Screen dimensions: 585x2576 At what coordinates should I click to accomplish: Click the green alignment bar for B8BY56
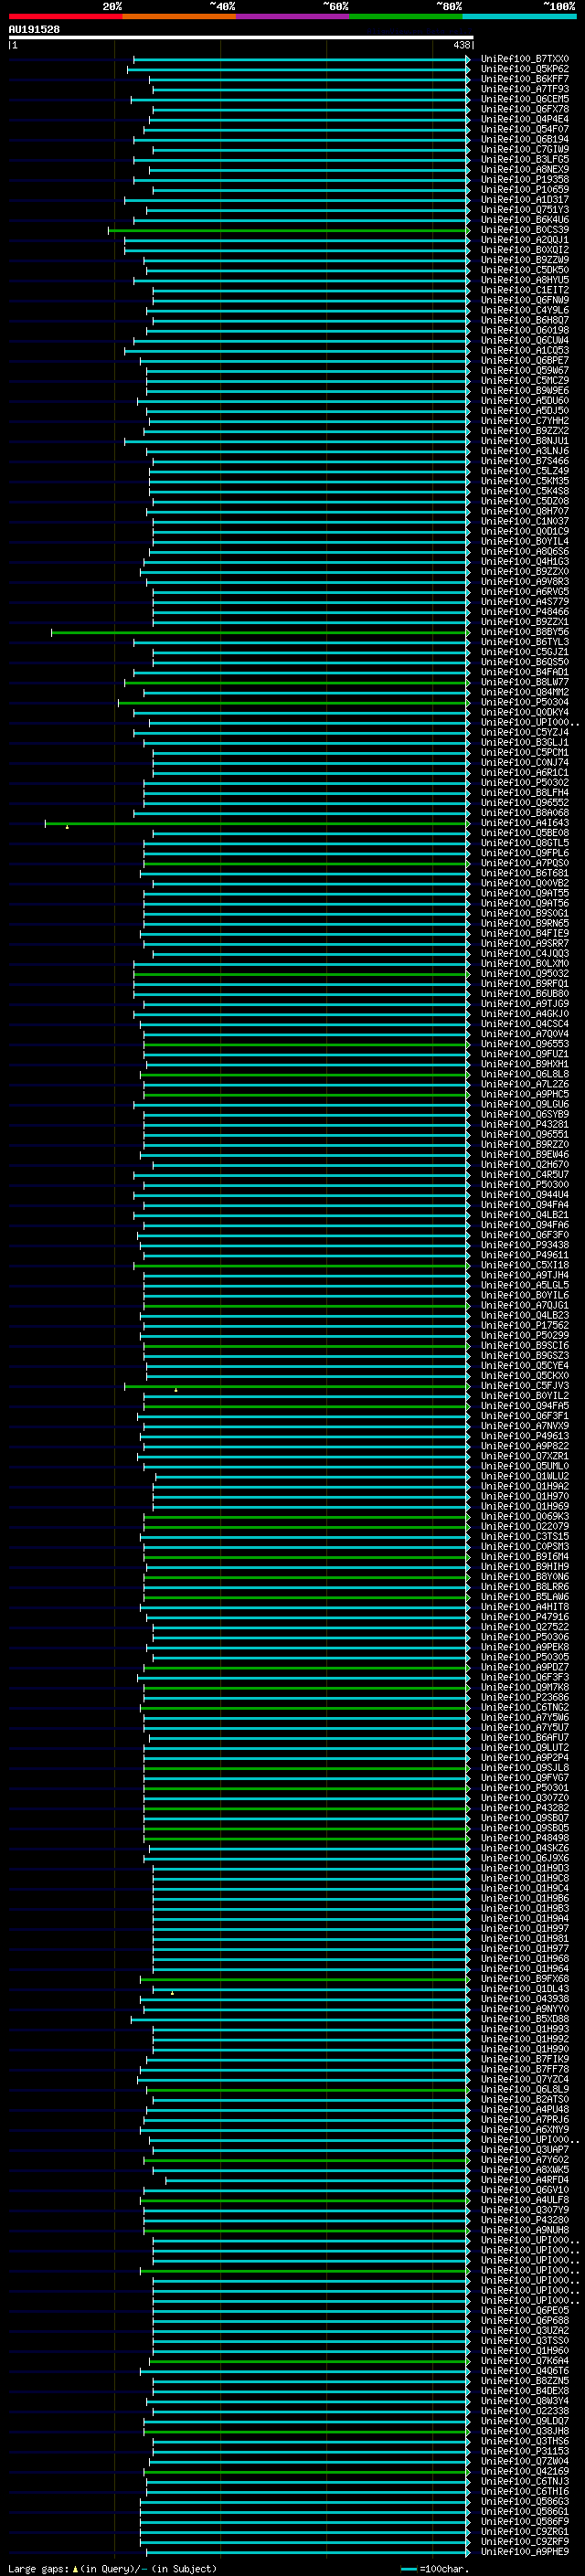[260, 632]
